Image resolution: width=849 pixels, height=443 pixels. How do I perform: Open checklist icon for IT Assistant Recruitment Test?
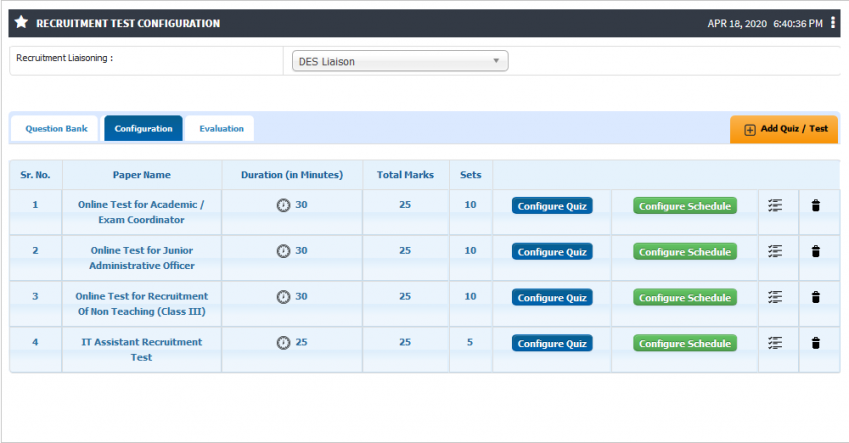(x=775, y=343)
